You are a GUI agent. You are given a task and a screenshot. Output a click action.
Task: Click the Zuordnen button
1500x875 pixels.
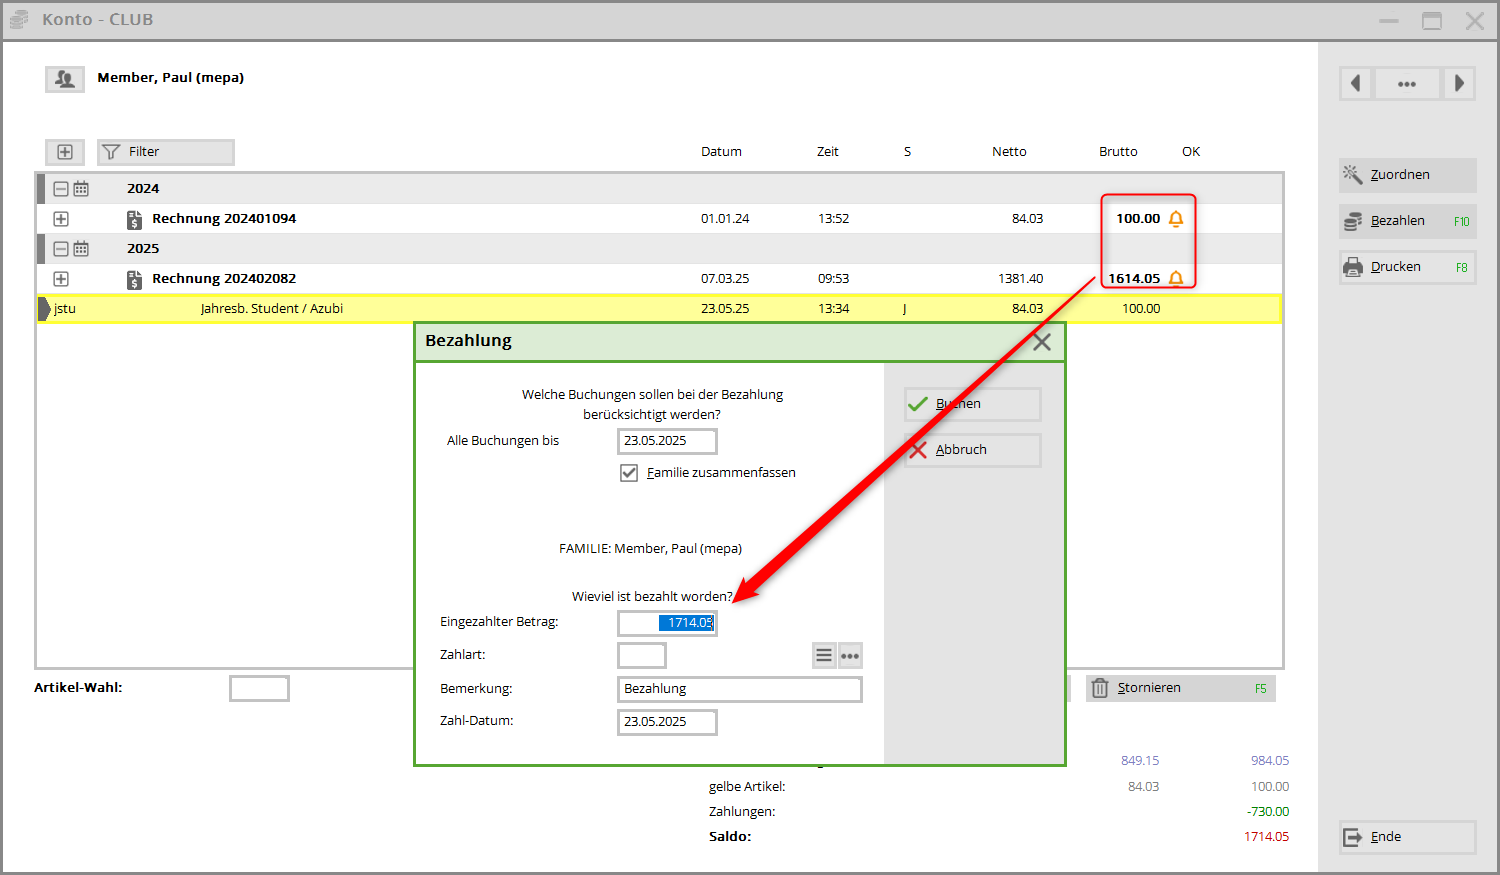click(x=1407, y=175)
